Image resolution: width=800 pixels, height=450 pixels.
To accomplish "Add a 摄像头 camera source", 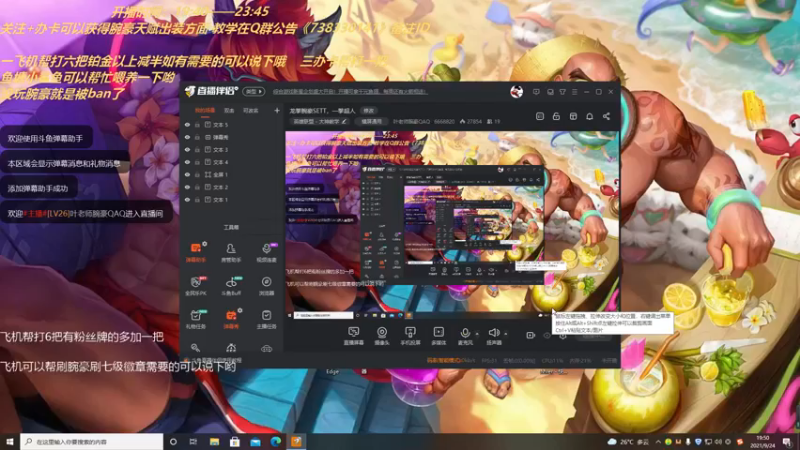I will 382,336.
